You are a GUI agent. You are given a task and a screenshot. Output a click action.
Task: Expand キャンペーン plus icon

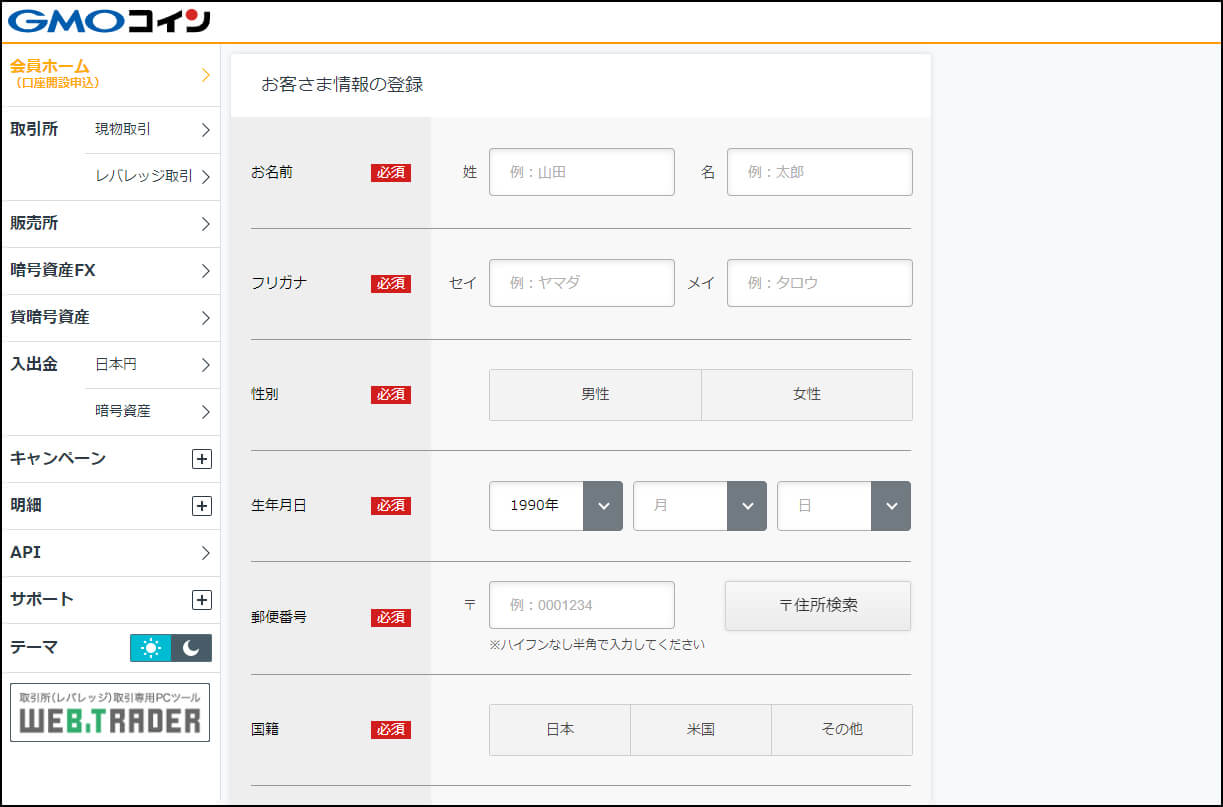point(202,459)
